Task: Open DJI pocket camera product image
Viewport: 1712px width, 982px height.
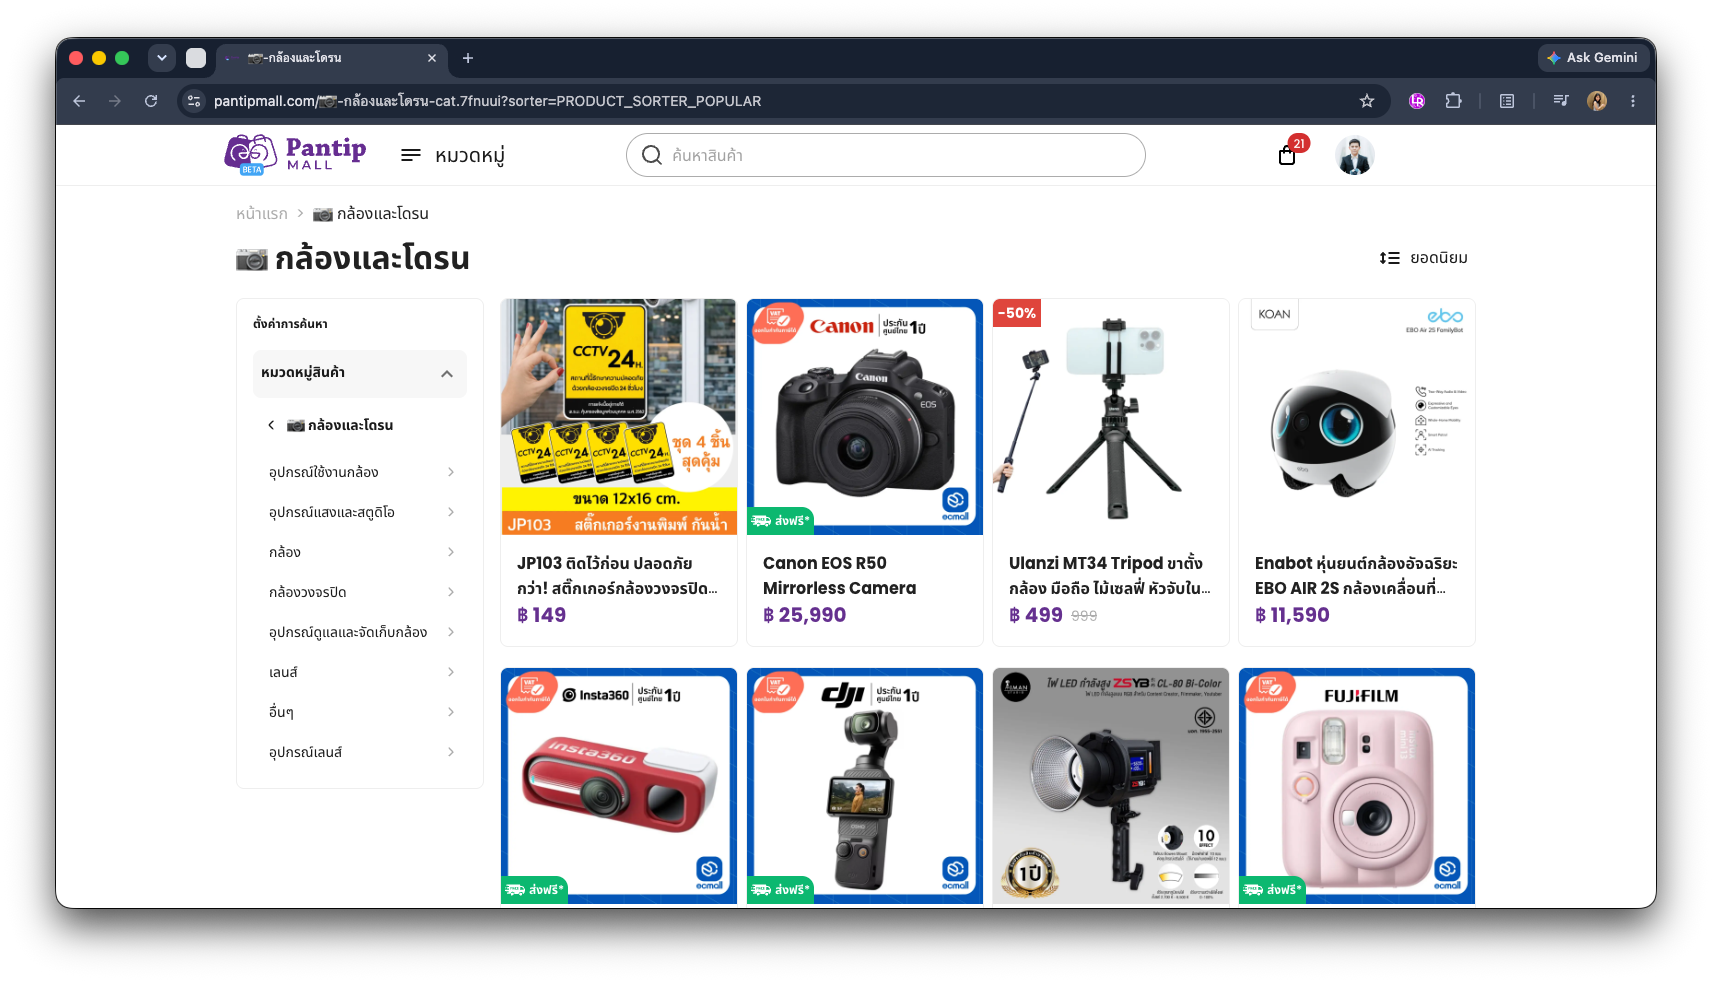Action: tap(865, 786)
